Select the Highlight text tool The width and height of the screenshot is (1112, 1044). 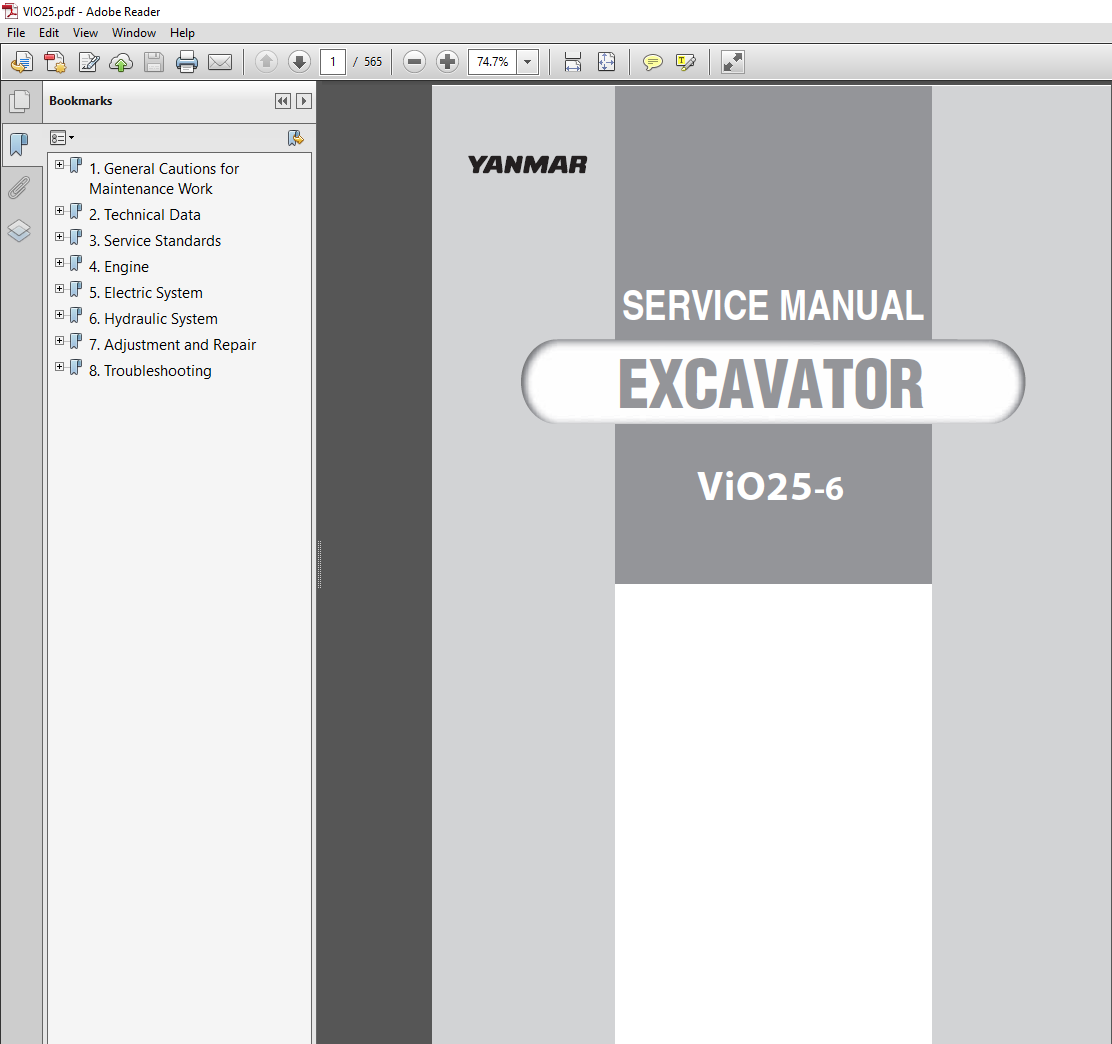[686, 62]
